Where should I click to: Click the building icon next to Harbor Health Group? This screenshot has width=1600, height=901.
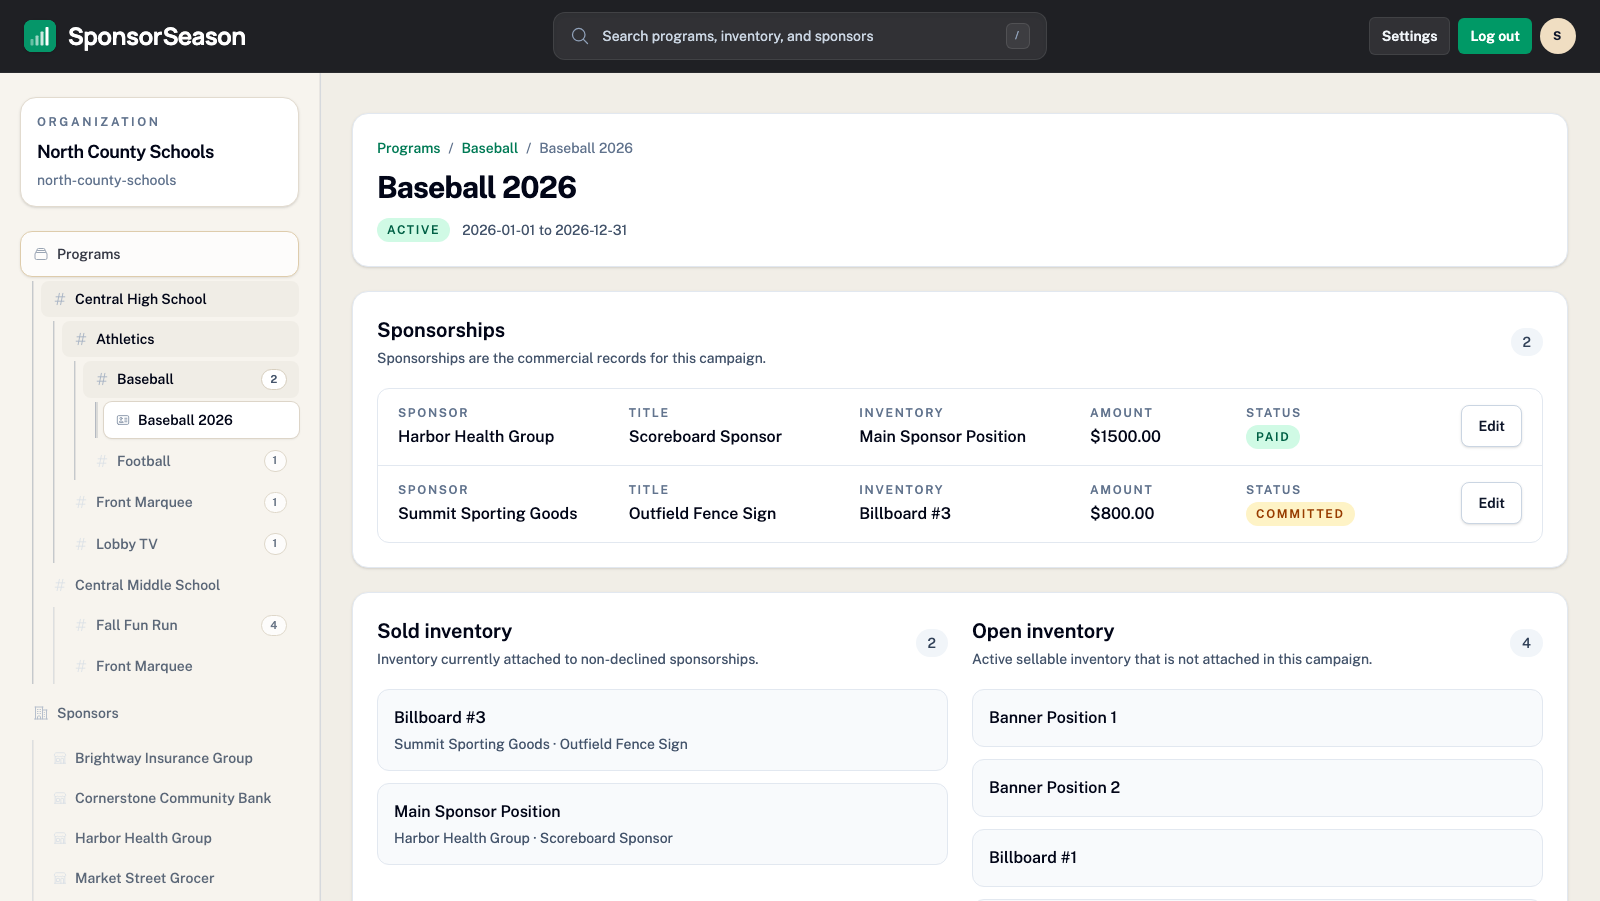click(60, 838)
